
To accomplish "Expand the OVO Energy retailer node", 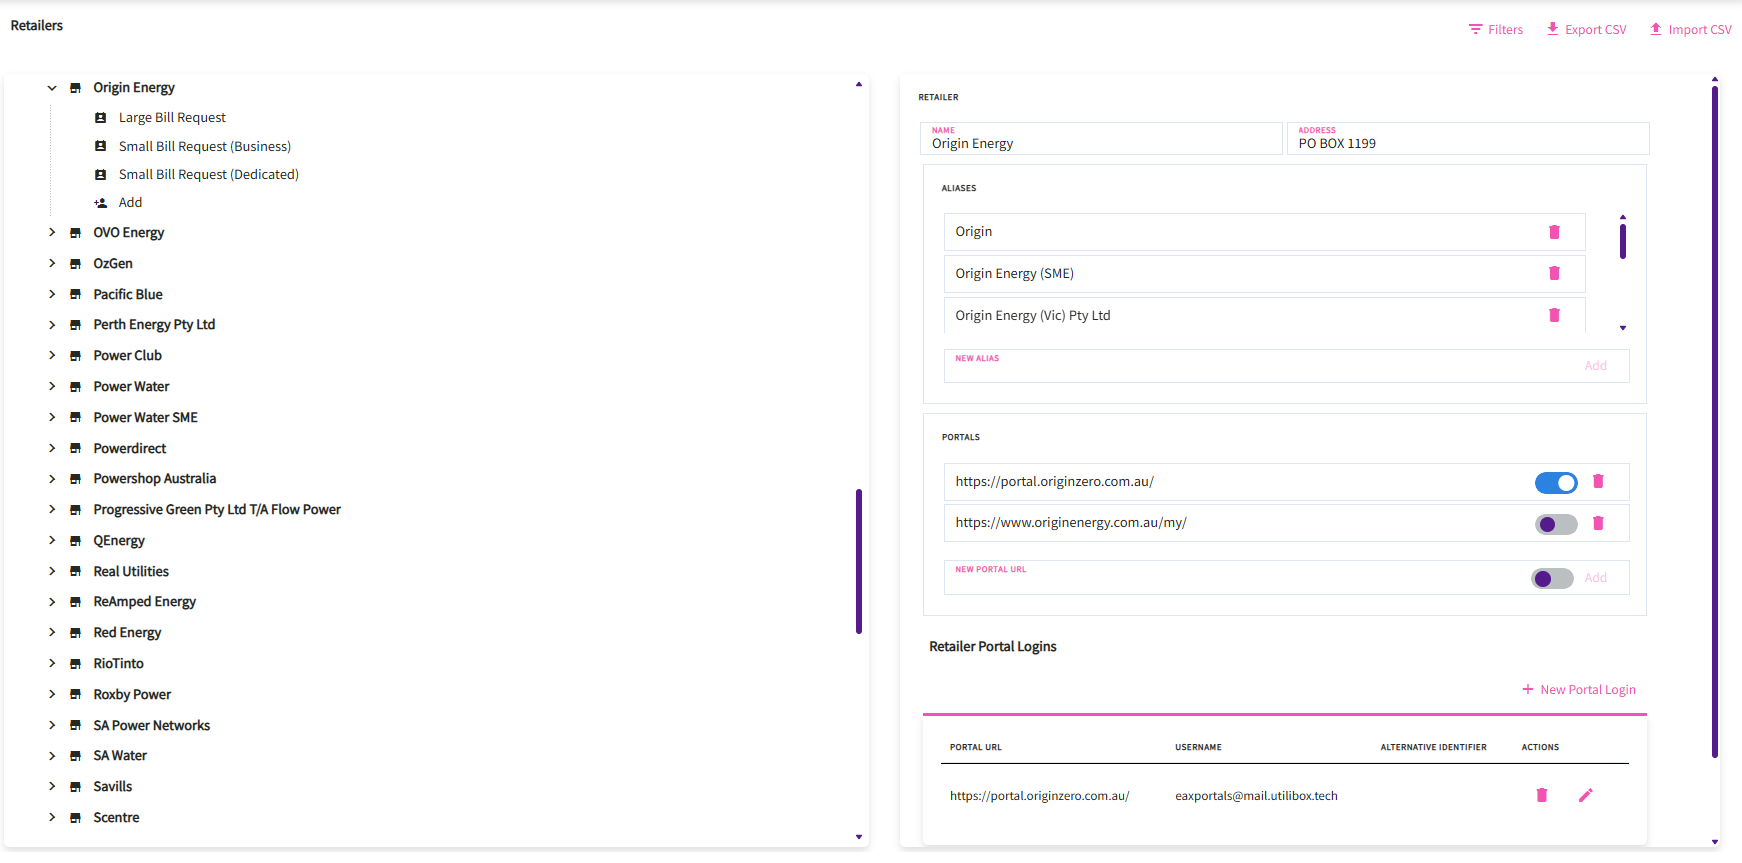I will (x=52, y=232).
